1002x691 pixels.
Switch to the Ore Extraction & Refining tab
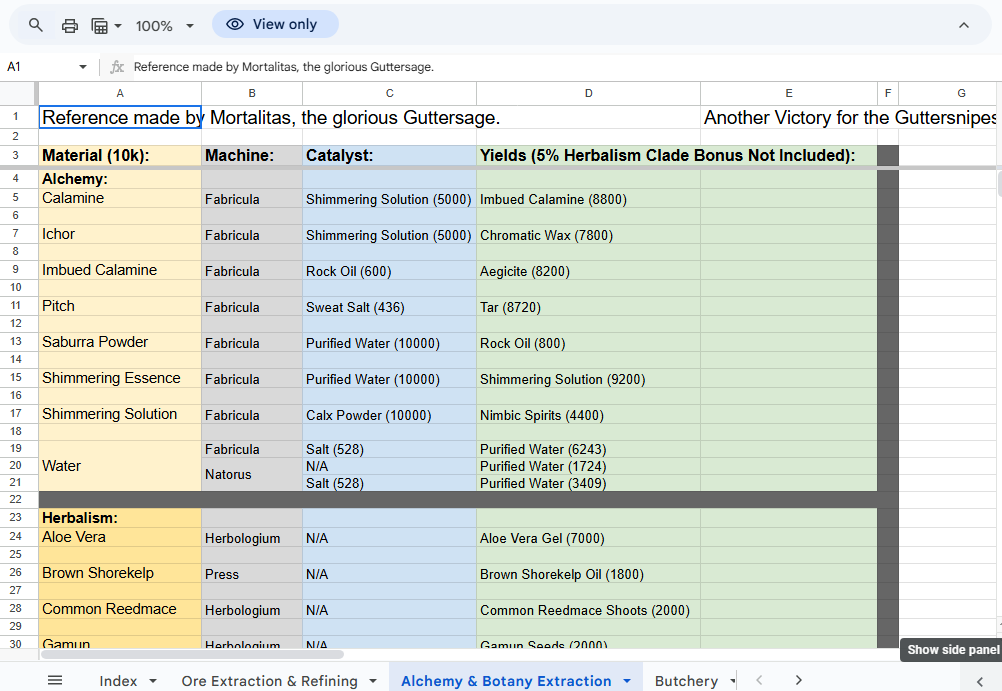[269, 681]
